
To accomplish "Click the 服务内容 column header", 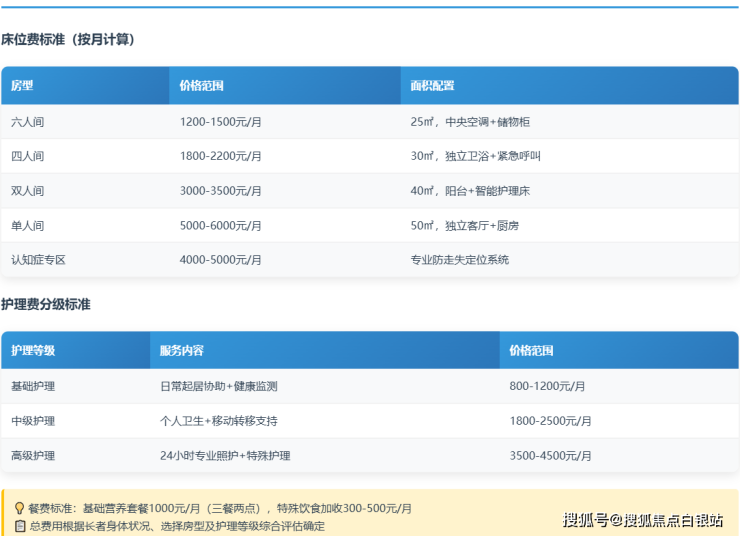I will tap(182, 351).
